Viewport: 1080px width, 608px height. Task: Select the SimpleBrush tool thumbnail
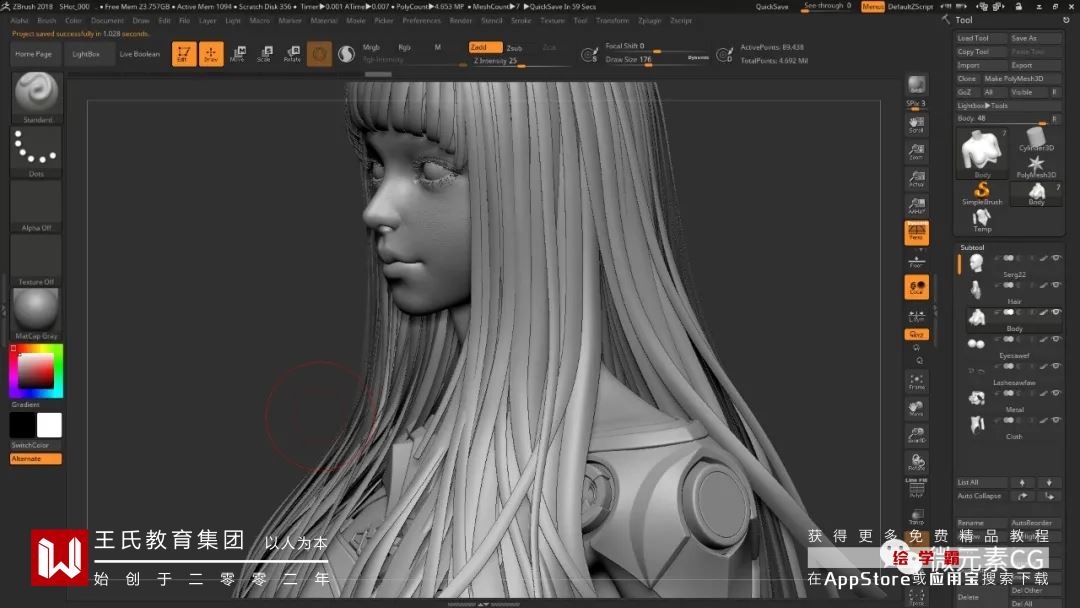point(982,193)
